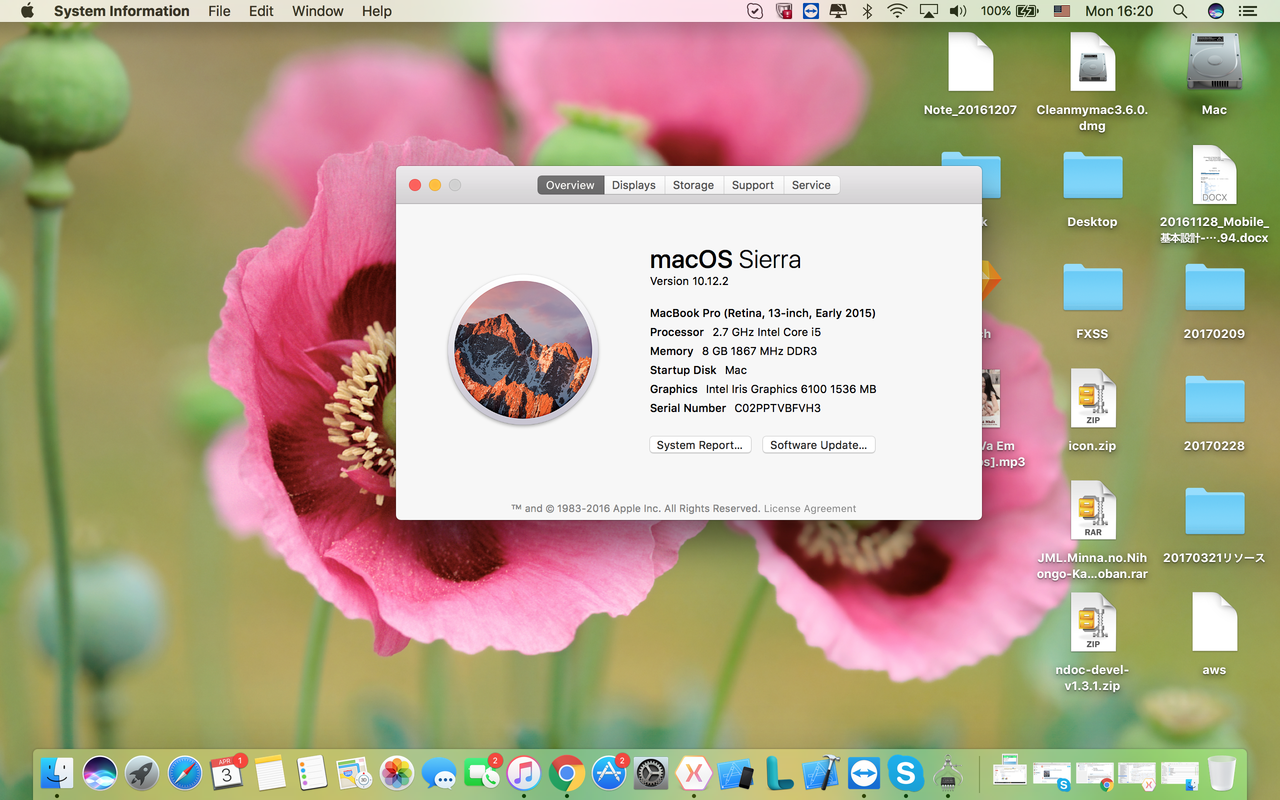Open App Store icon in Dock

tap(609, 772)
